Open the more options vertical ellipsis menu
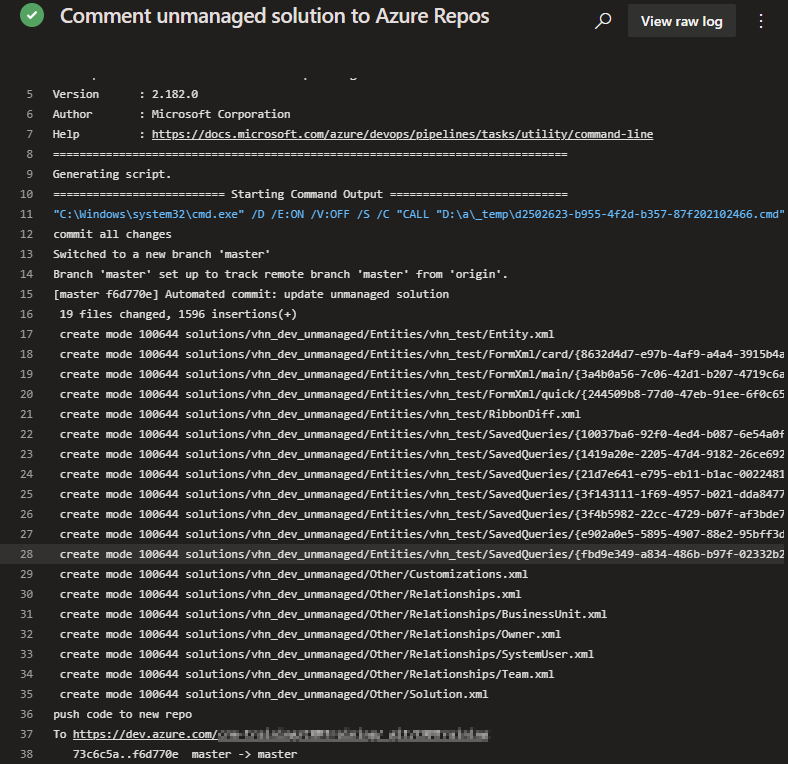The height and width of the screenshot is (764, 788). pos(761,21)
